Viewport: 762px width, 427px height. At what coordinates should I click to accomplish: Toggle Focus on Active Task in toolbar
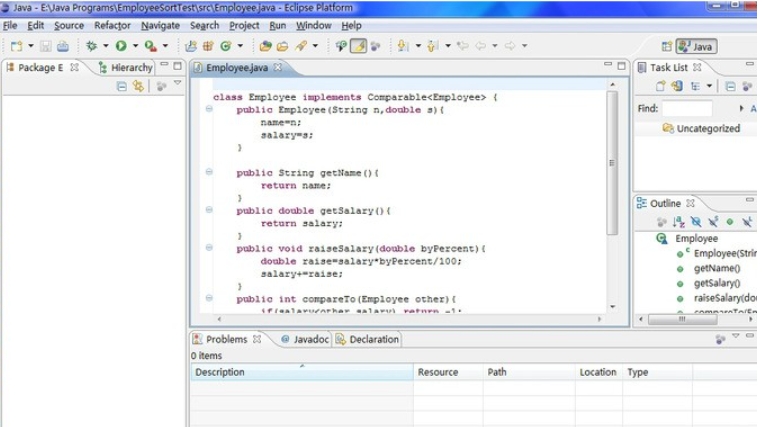click(376, 46)
